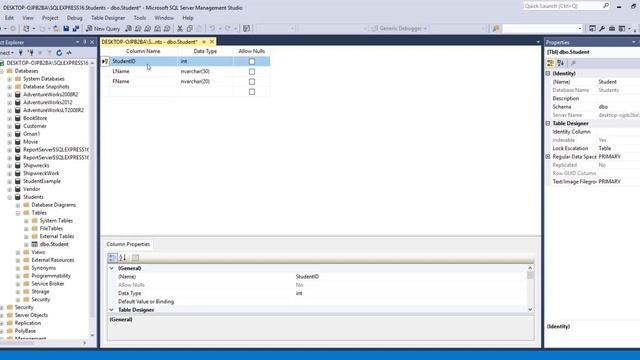
Task: Select the BookStore database
Action: coord(35,118)
